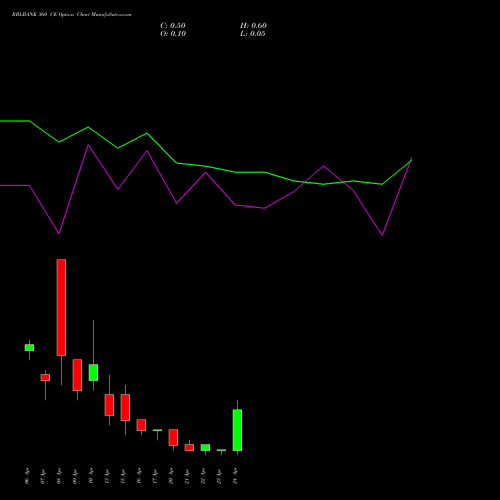
Task: Select the red candlestick for 09 Apr
Action: point(77,375)
